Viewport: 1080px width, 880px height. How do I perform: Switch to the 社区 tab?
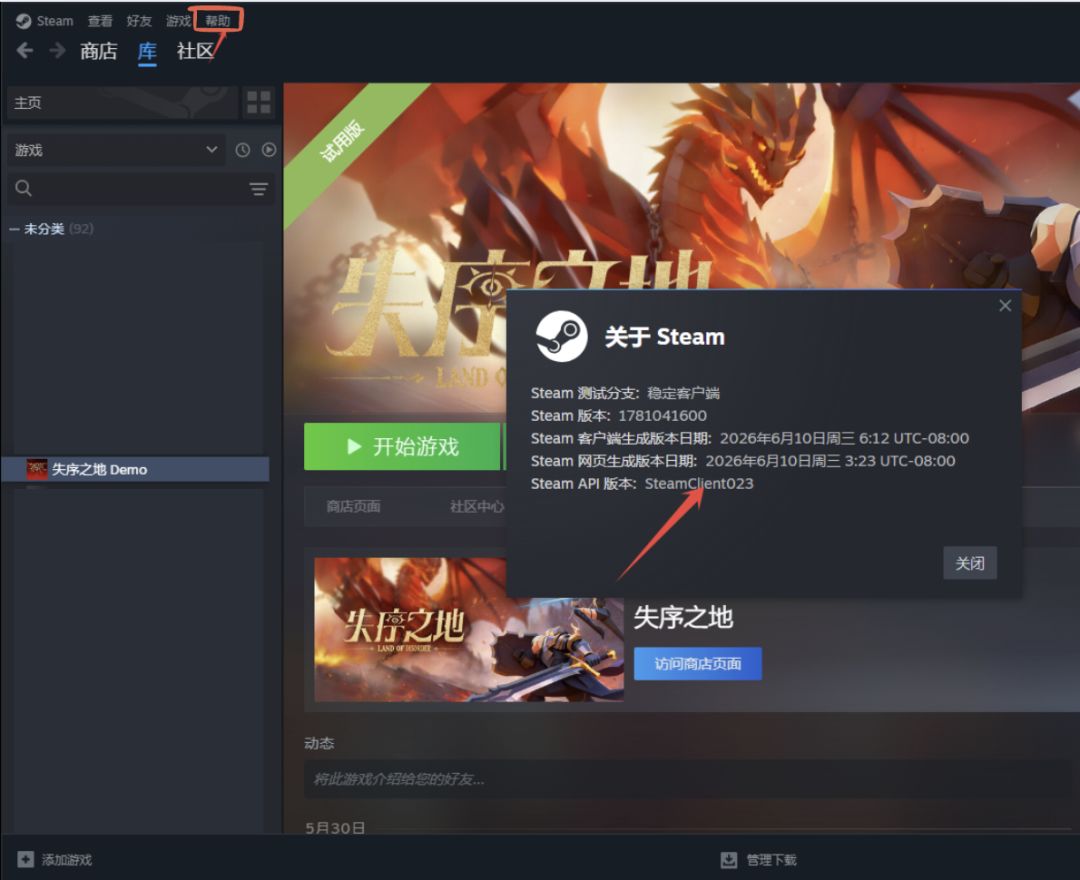click(196, 51)
